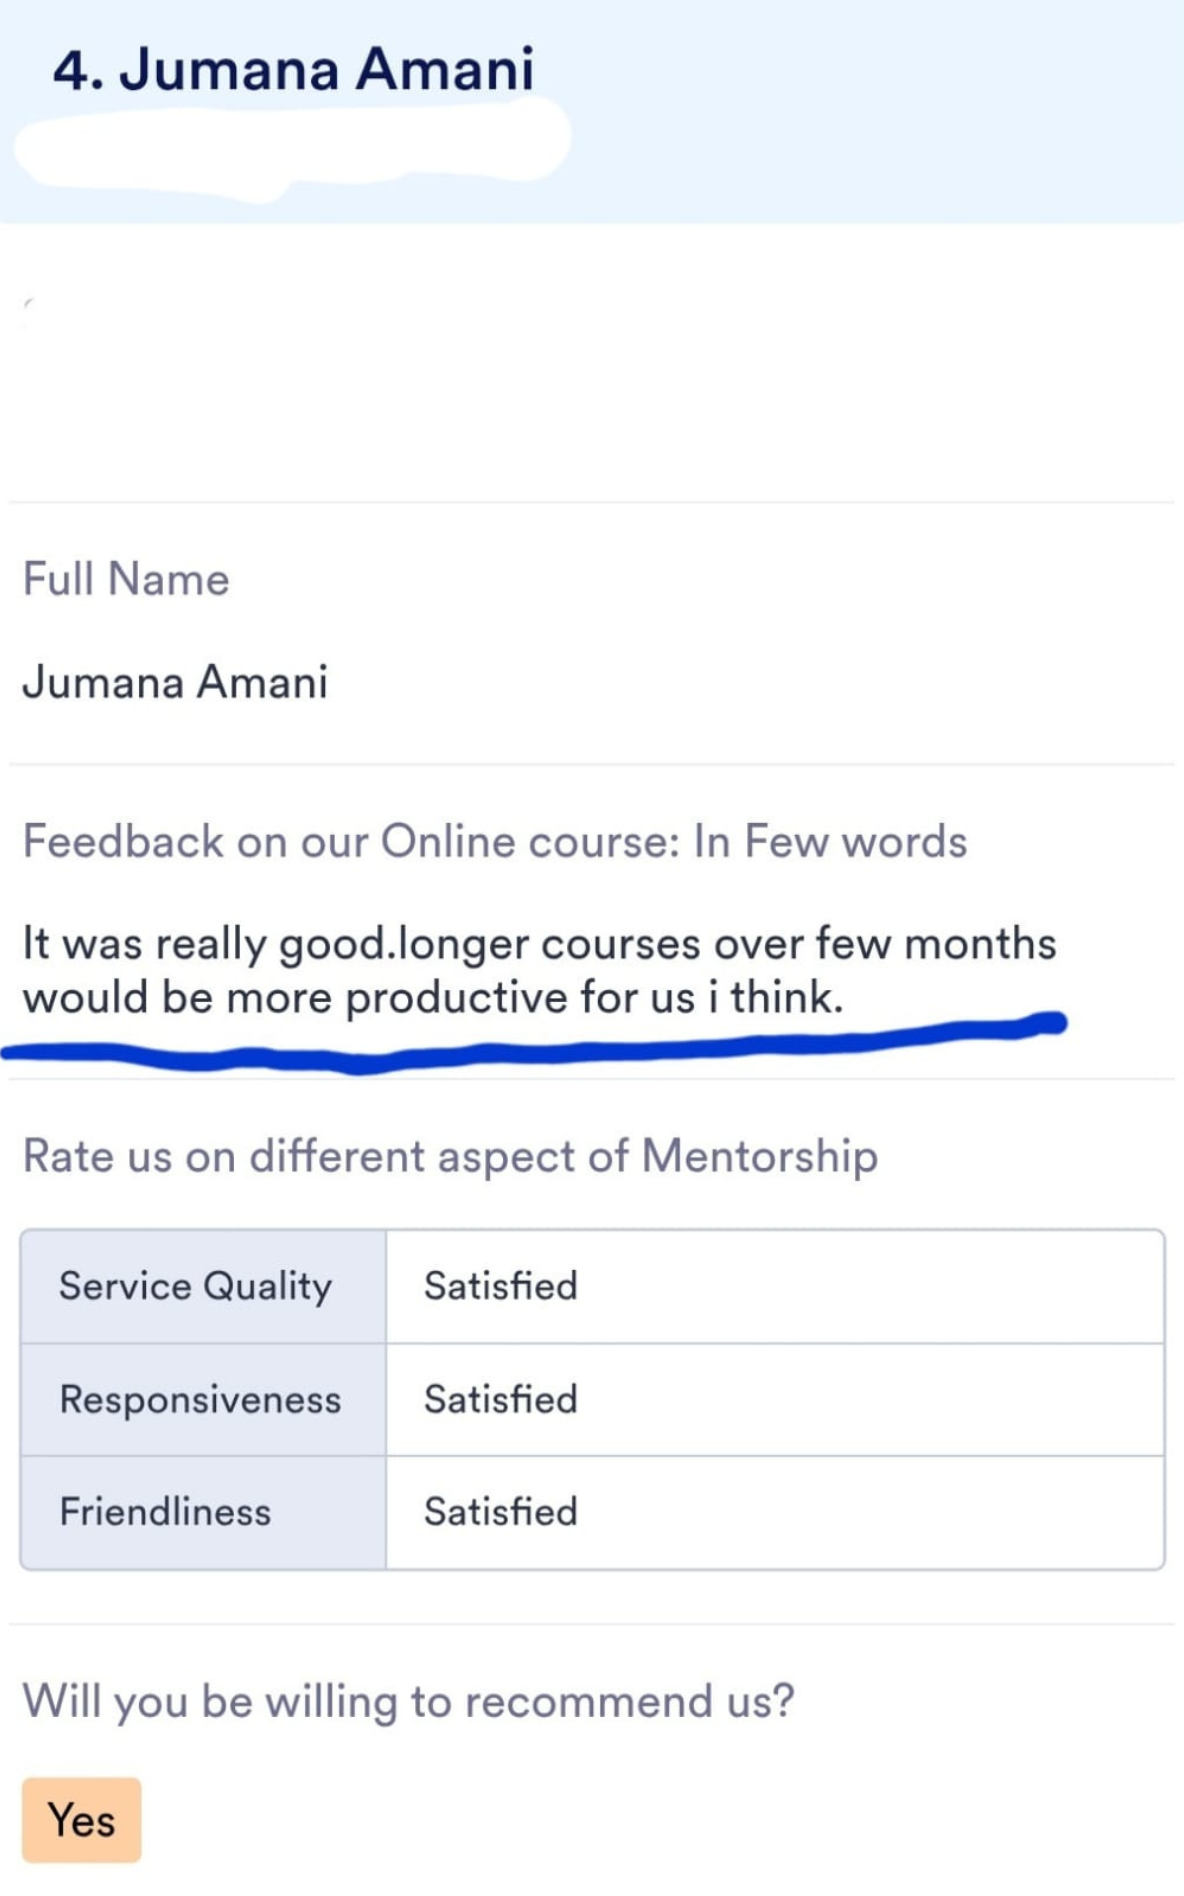Image resolution: width=1184 pixels, height=1896 pixels.
Task: Select the 'It was really good' feedback text
Action: pyautogui.click(x=207, y=944)
